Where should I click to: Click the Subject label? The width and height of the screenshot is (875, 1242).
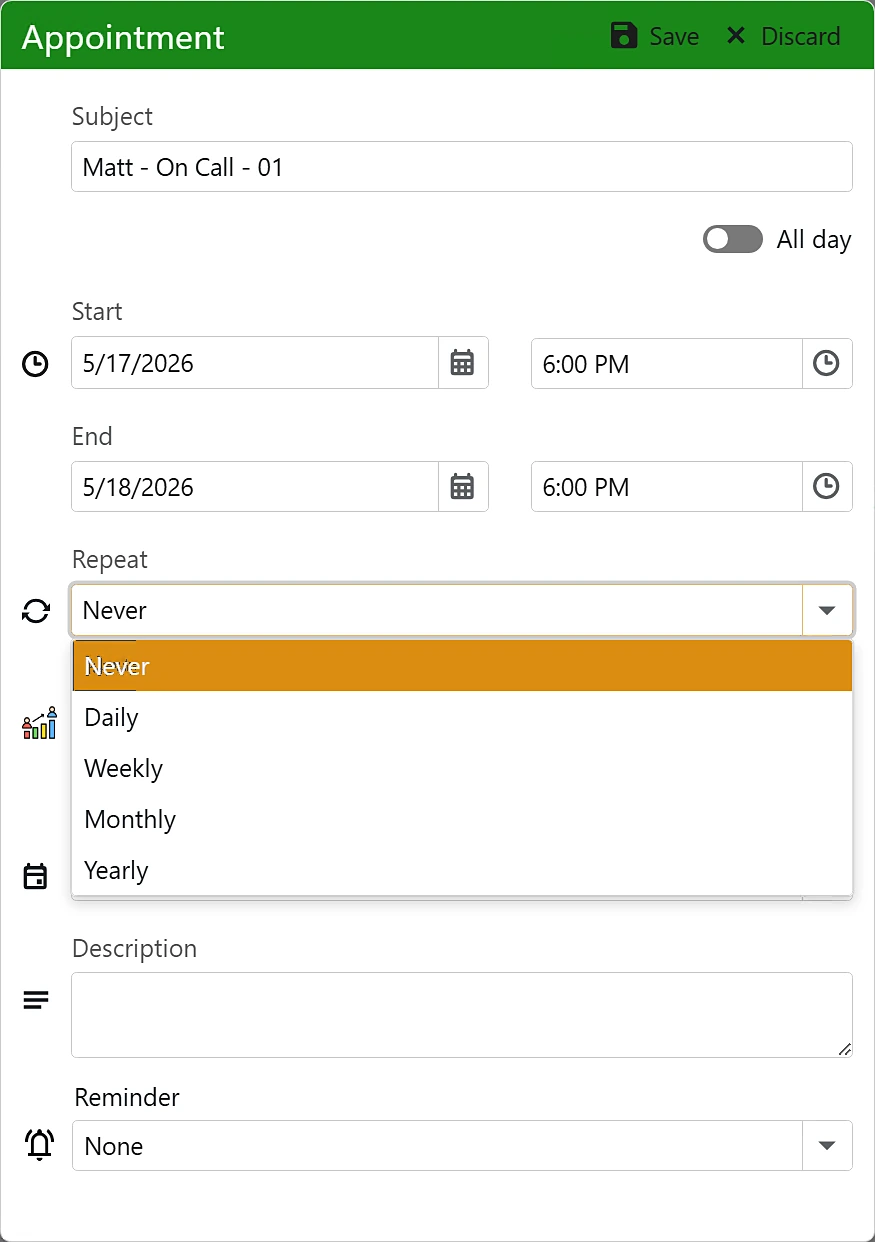click(112, 116)
